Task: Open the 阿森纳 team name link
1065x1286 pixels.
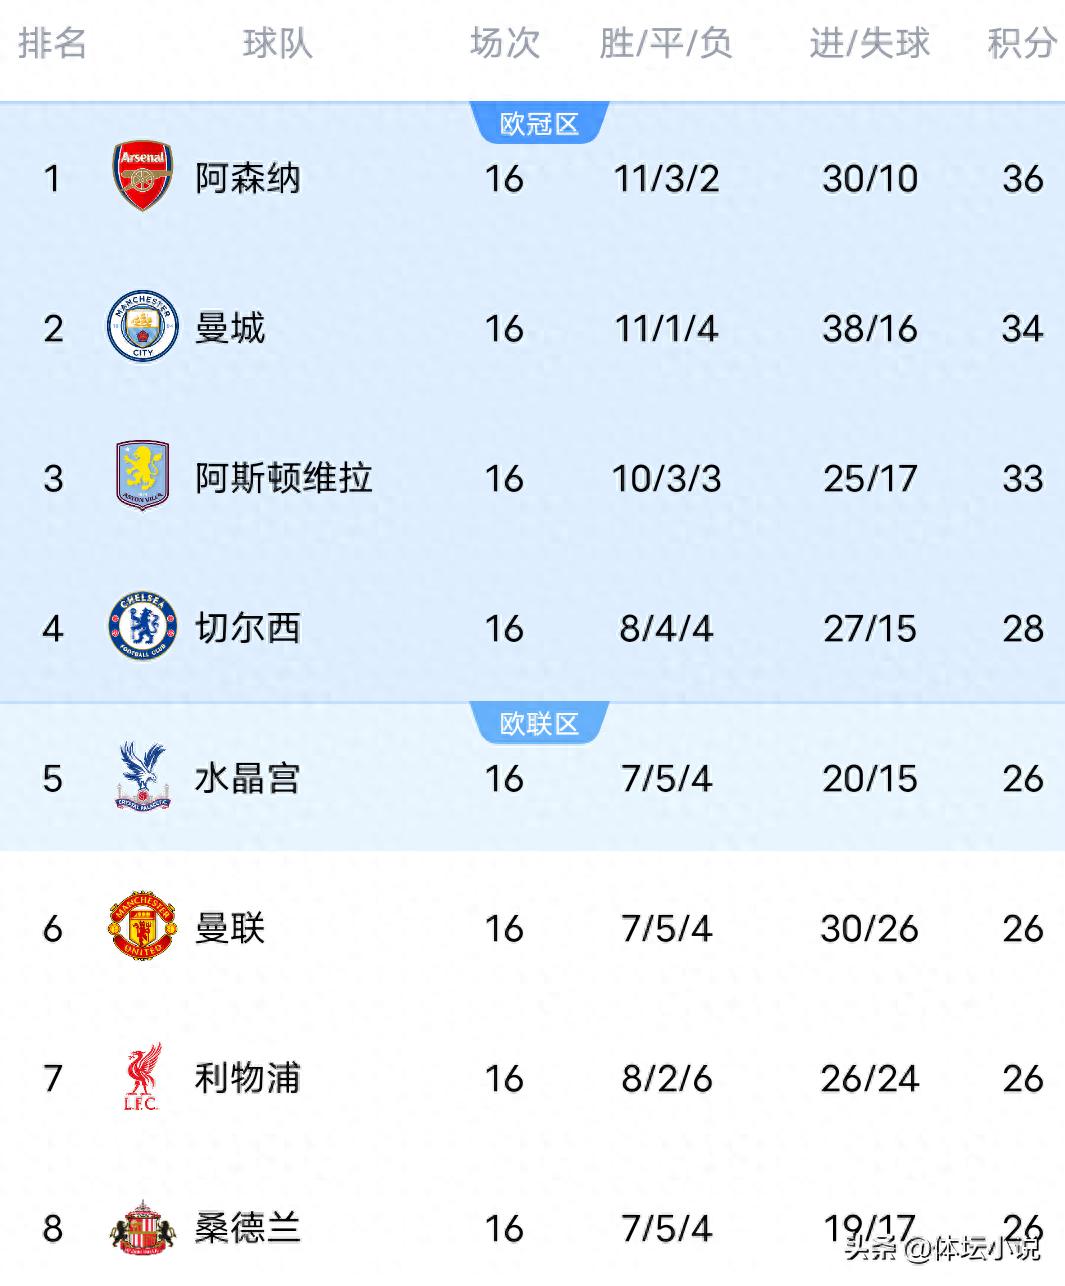Action: [248, 178]
